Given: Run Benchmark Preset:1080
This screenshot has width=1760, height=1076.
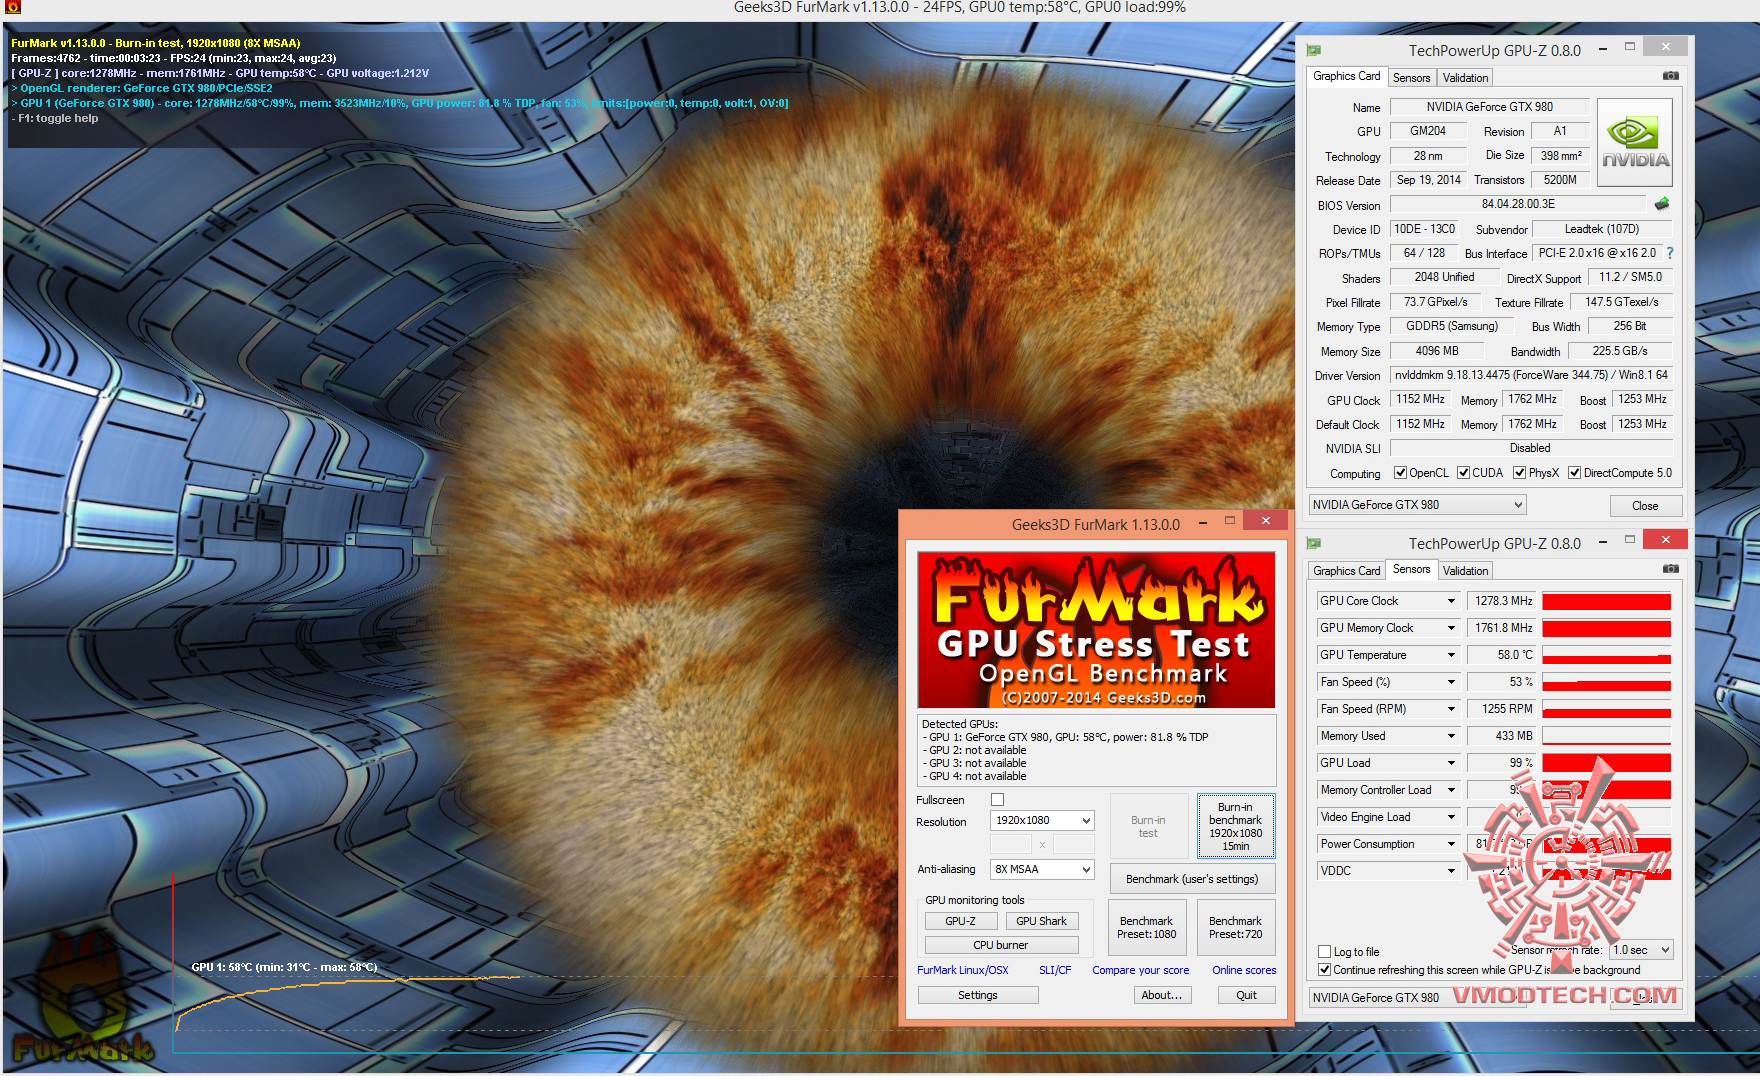Looking at the screenshot, I should click(x=1147, y=927).
